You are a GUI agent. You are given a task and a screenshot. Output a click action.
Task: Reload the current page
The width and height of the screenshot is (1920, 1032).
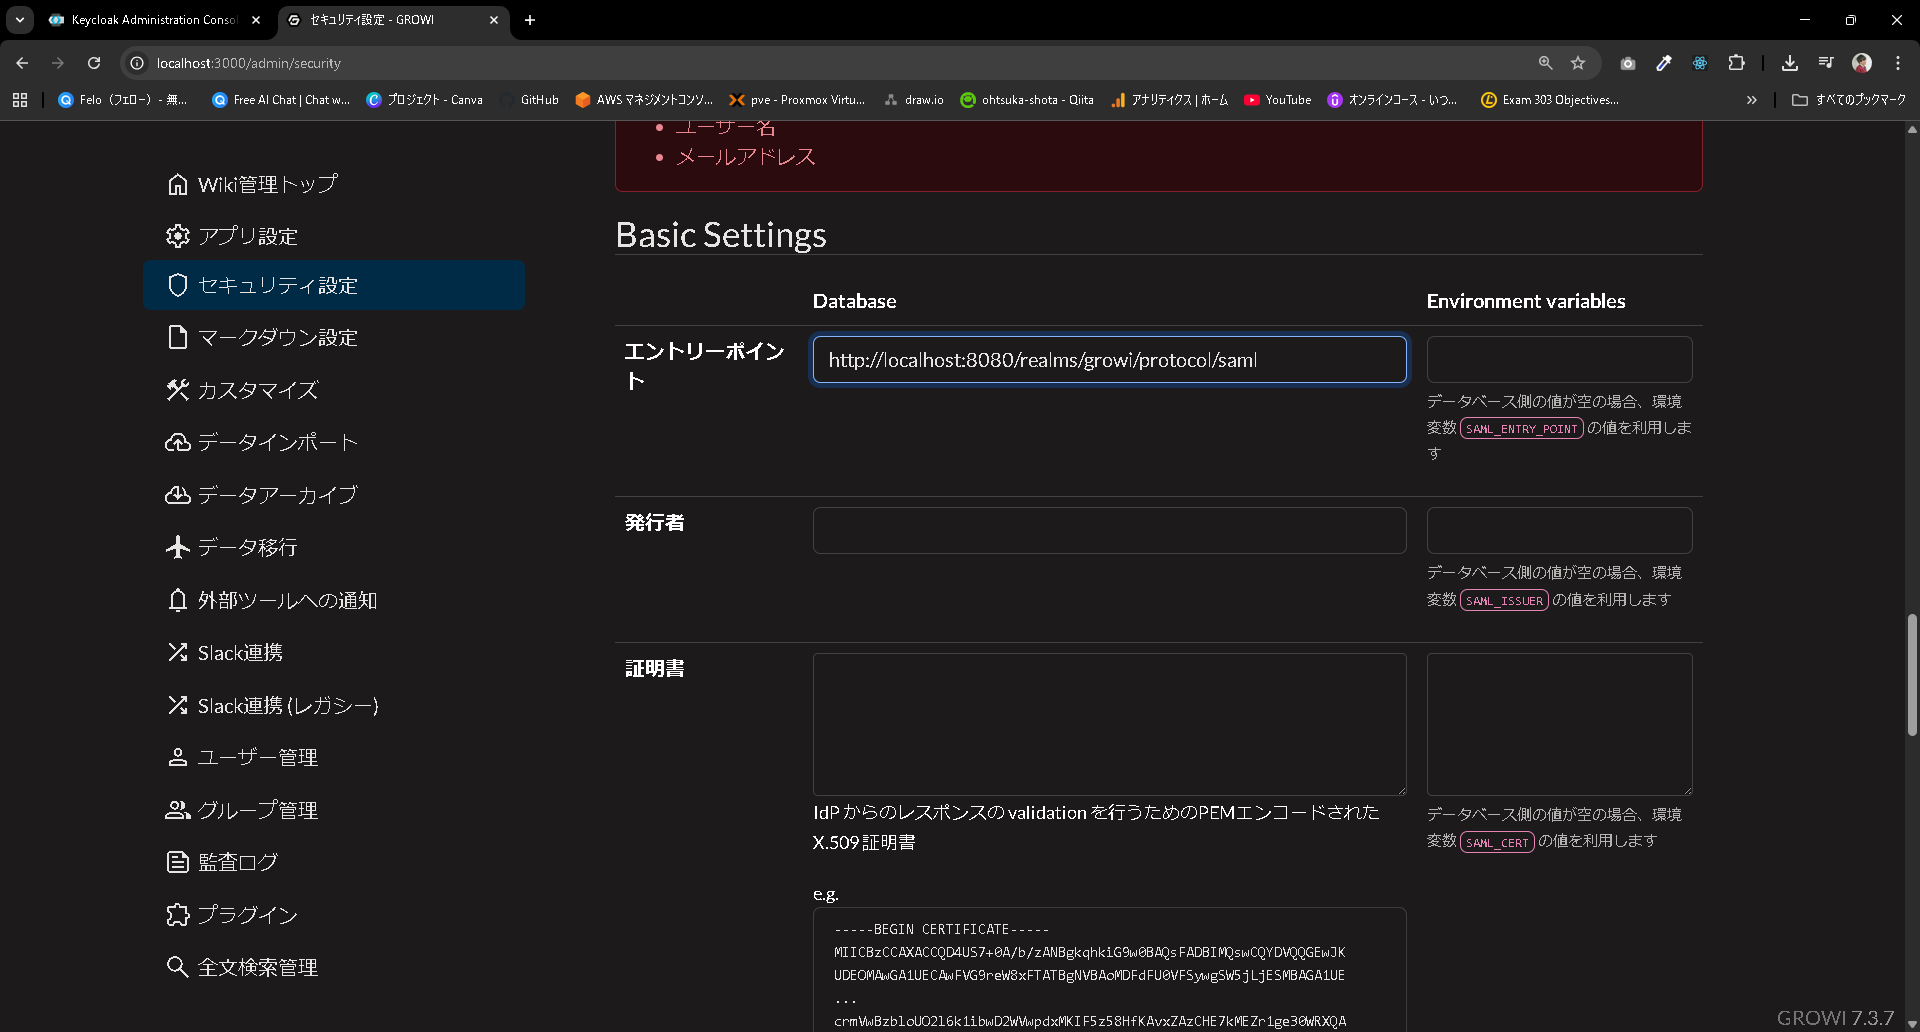(94, 63)
